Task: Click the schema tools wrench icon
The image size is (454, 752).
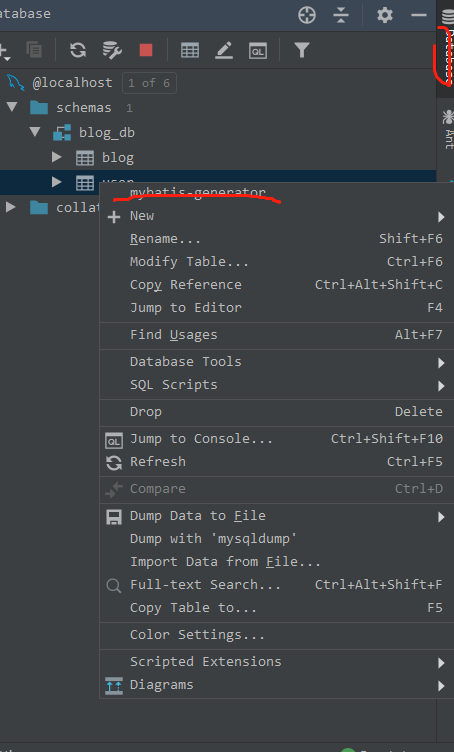Action: click(x=112, y=50)
